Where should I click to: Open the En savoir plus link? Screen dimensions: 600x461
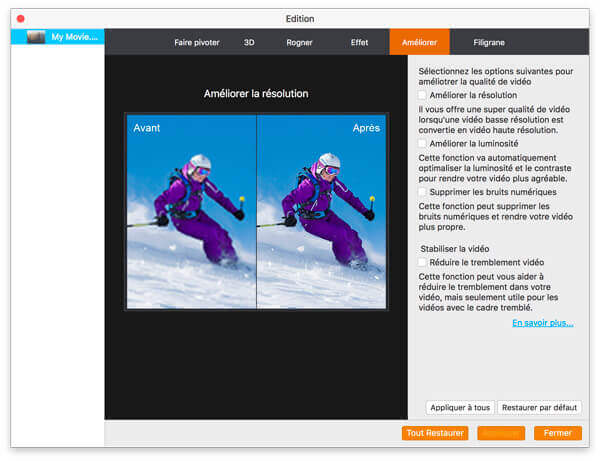pos(542,323)
